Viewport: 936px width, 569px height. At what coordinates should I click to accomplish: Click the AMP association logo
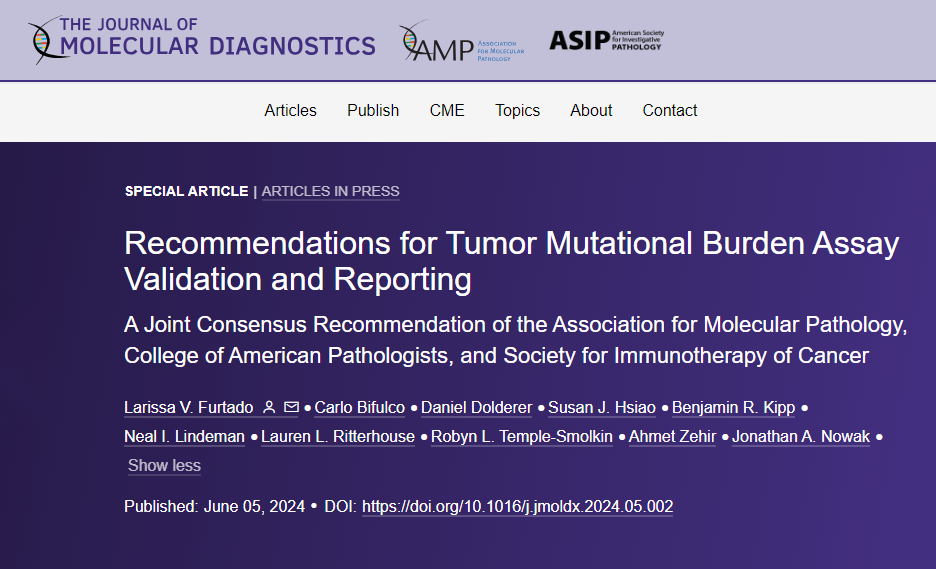[x=456, y=43]
